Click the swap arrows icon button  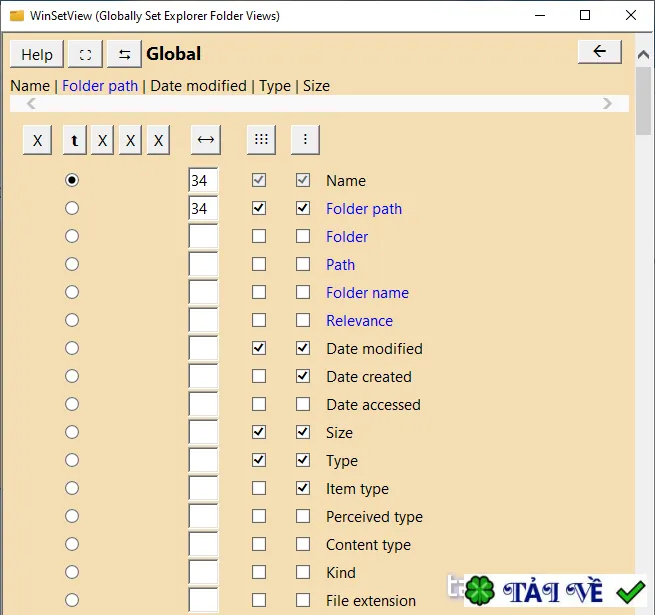(124, 54)
